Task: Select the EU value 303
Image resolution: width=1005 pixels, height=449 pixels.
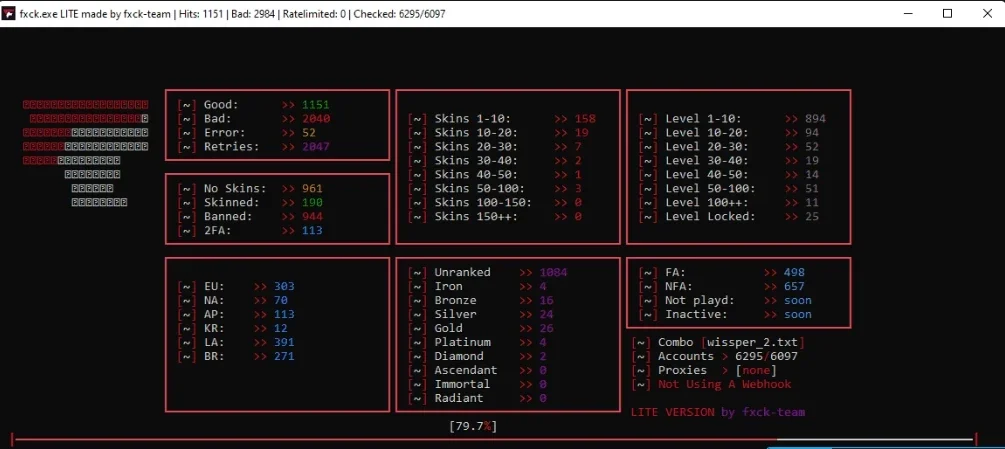Action: click(x=284, y=286)
